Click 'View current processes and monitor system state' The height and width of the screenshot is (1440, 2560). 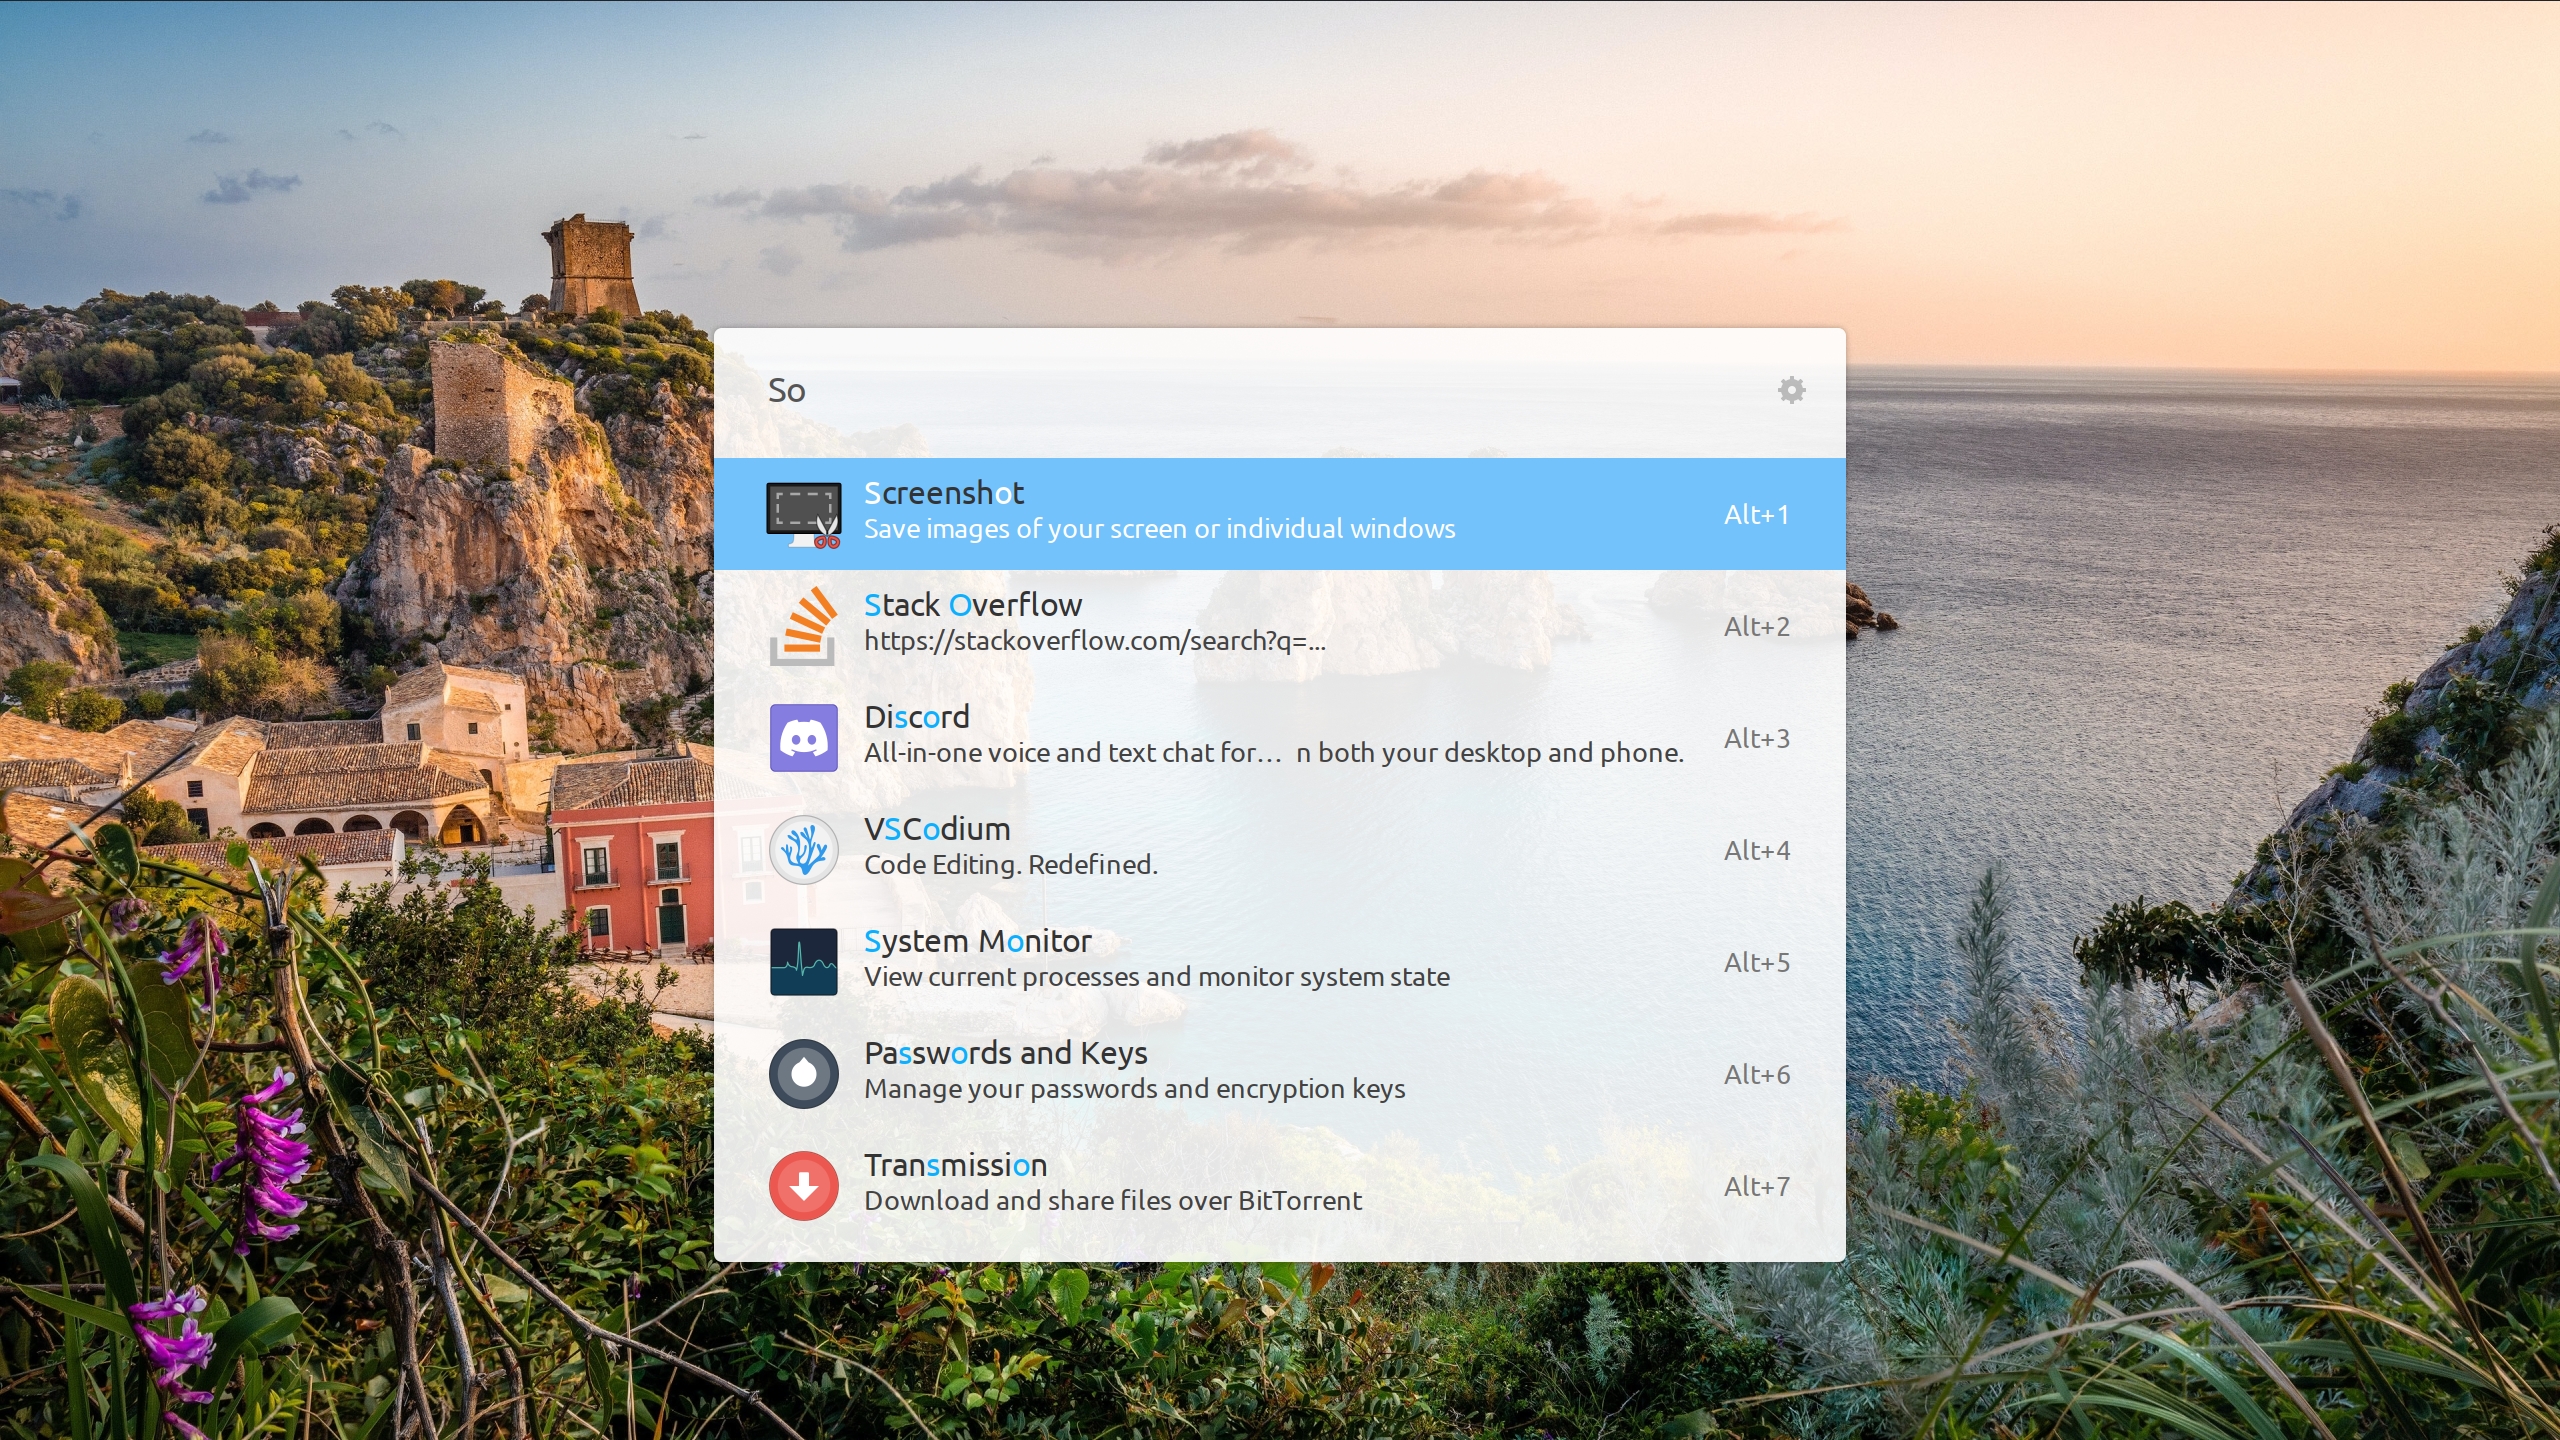[1157, 977]
